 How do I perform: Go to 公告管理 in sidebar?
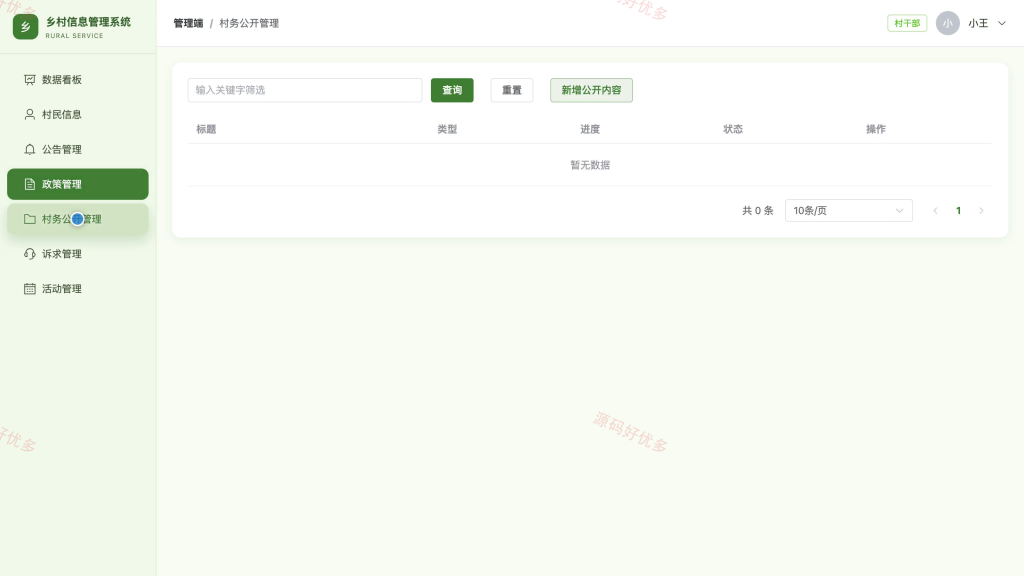[78, 150]
